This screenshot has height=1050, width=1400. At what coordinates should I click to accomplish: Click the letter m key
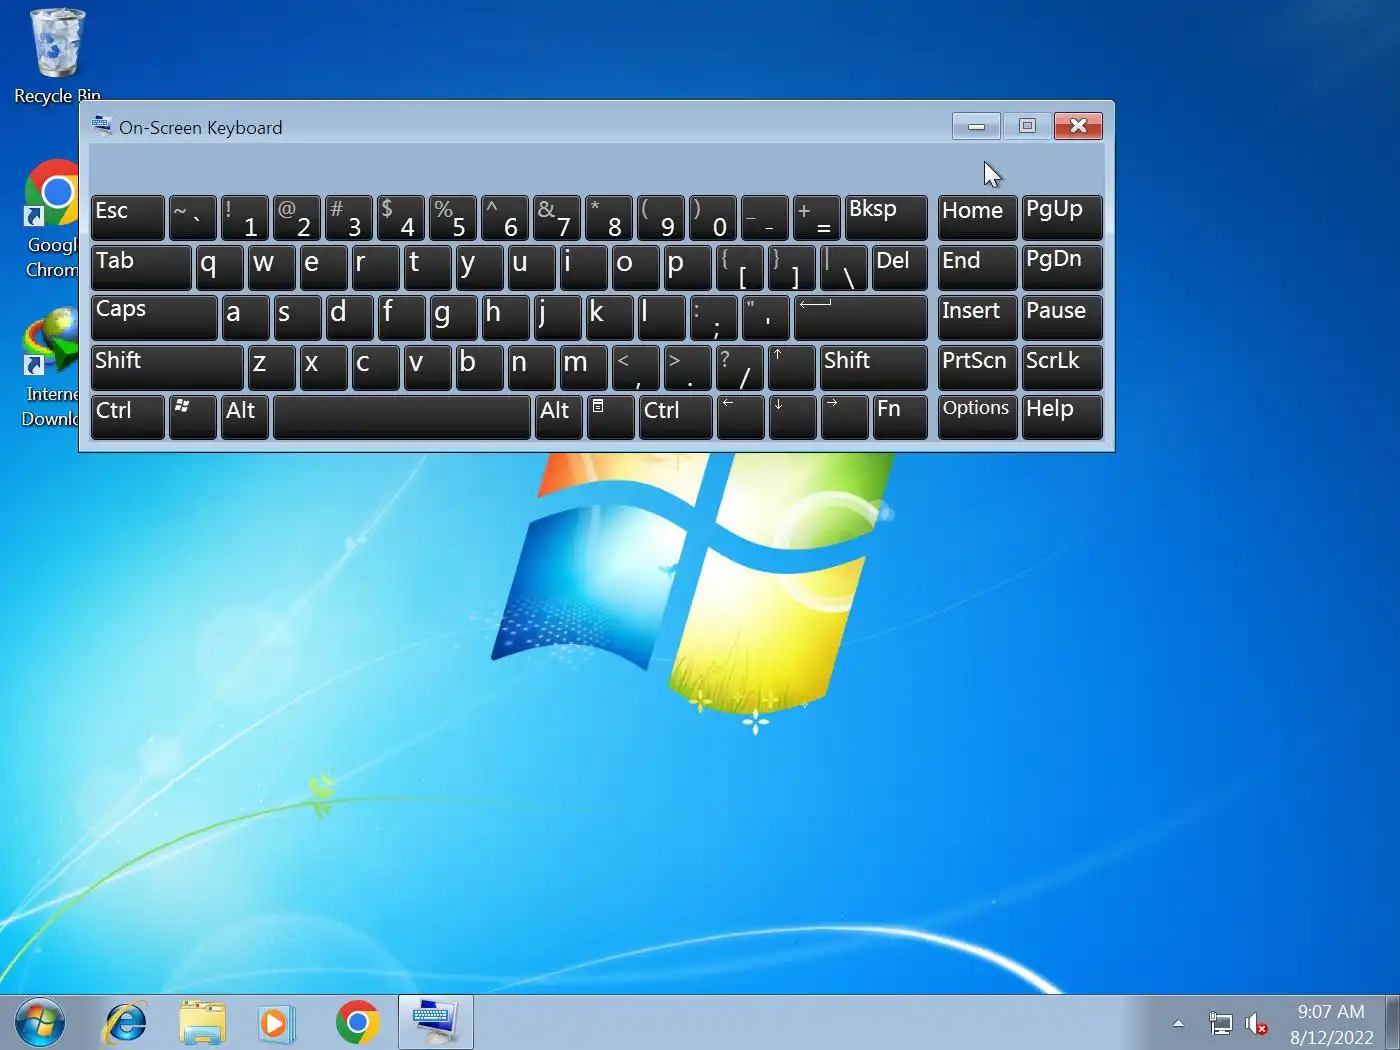[583, 367]
